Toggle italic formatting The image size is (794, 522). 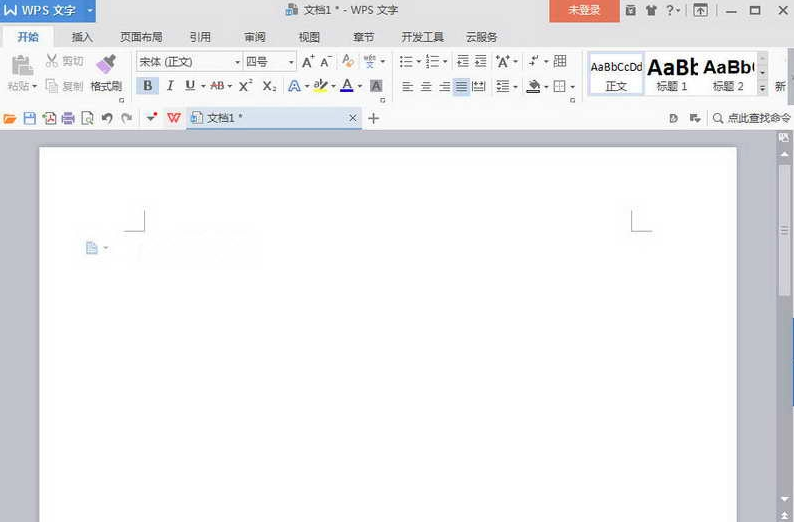[x=170, y=86]
